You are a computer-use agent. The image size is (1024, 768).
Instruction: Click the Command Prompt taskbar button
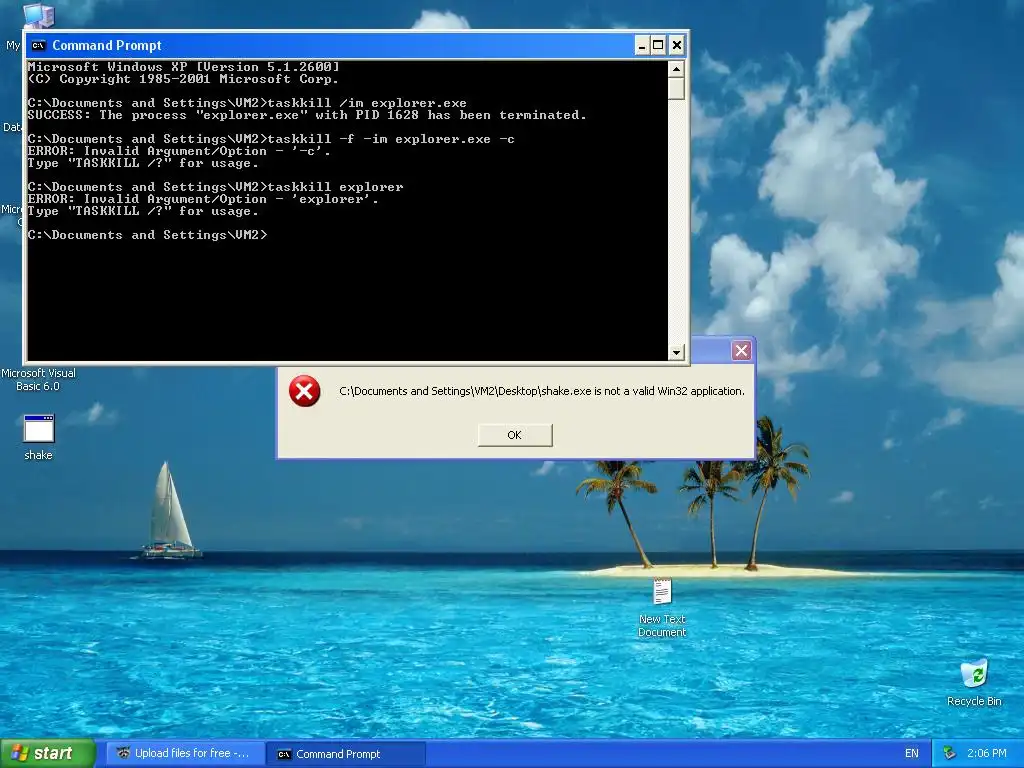click(347, 754)
